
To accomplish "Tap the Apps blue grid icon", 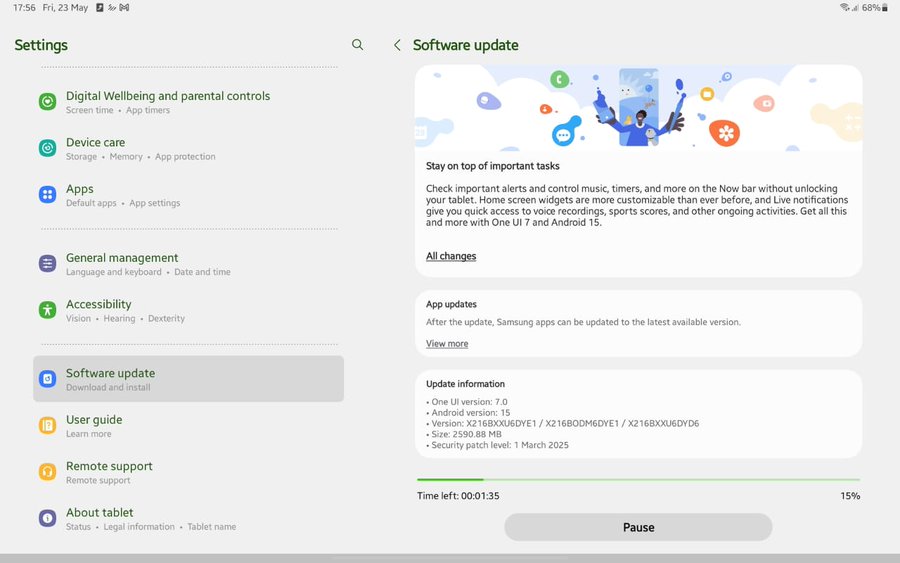I will pos(47,195).
